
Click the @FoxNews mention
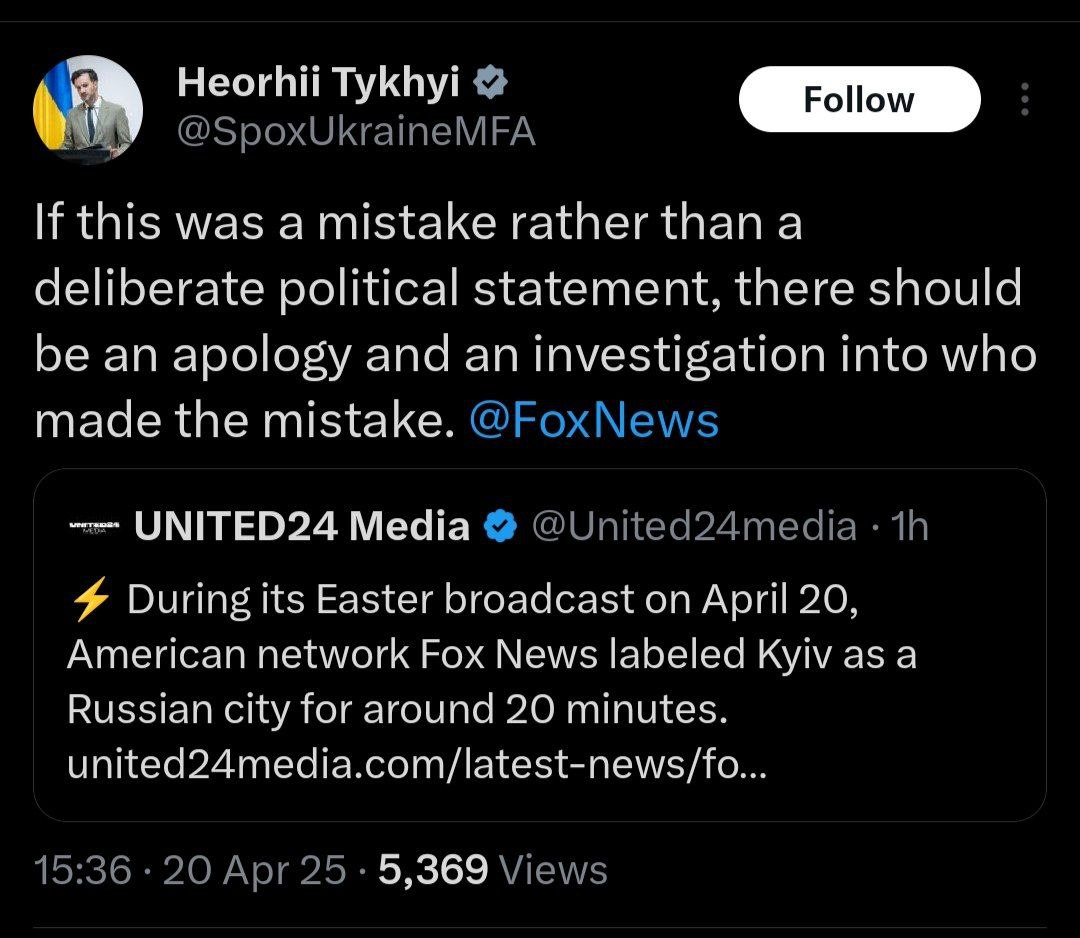coord(593,421)
